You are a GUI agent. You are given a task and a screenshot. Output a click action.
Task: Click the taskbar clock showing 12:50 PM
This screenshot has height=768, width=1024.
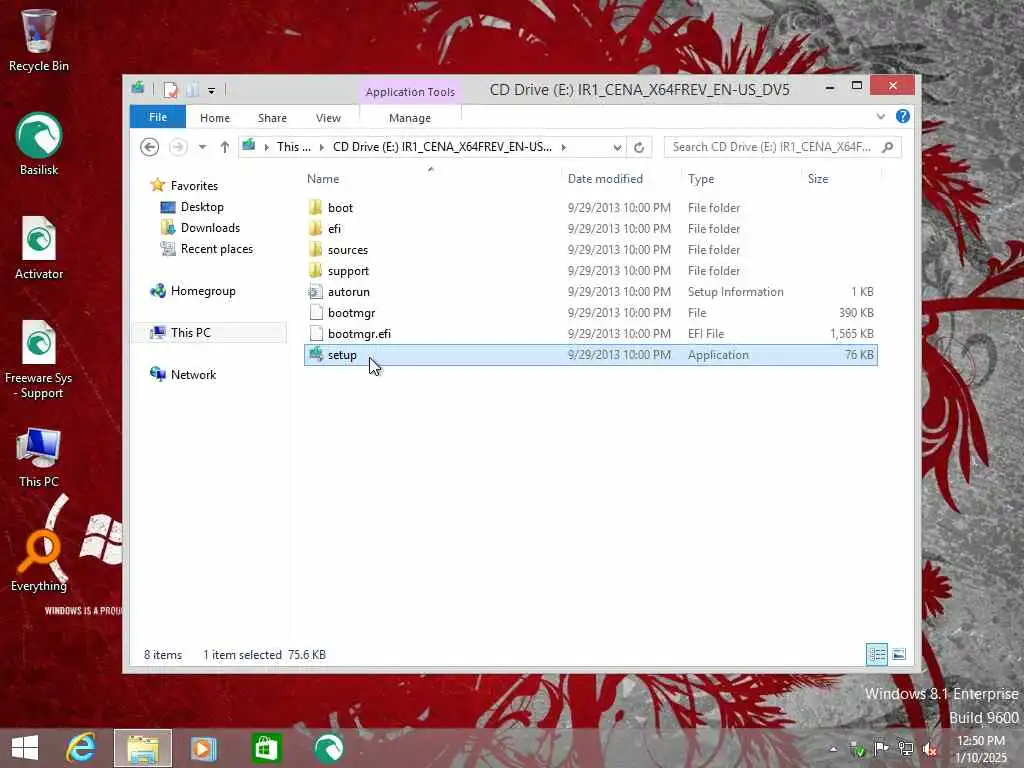coord(981,749)
